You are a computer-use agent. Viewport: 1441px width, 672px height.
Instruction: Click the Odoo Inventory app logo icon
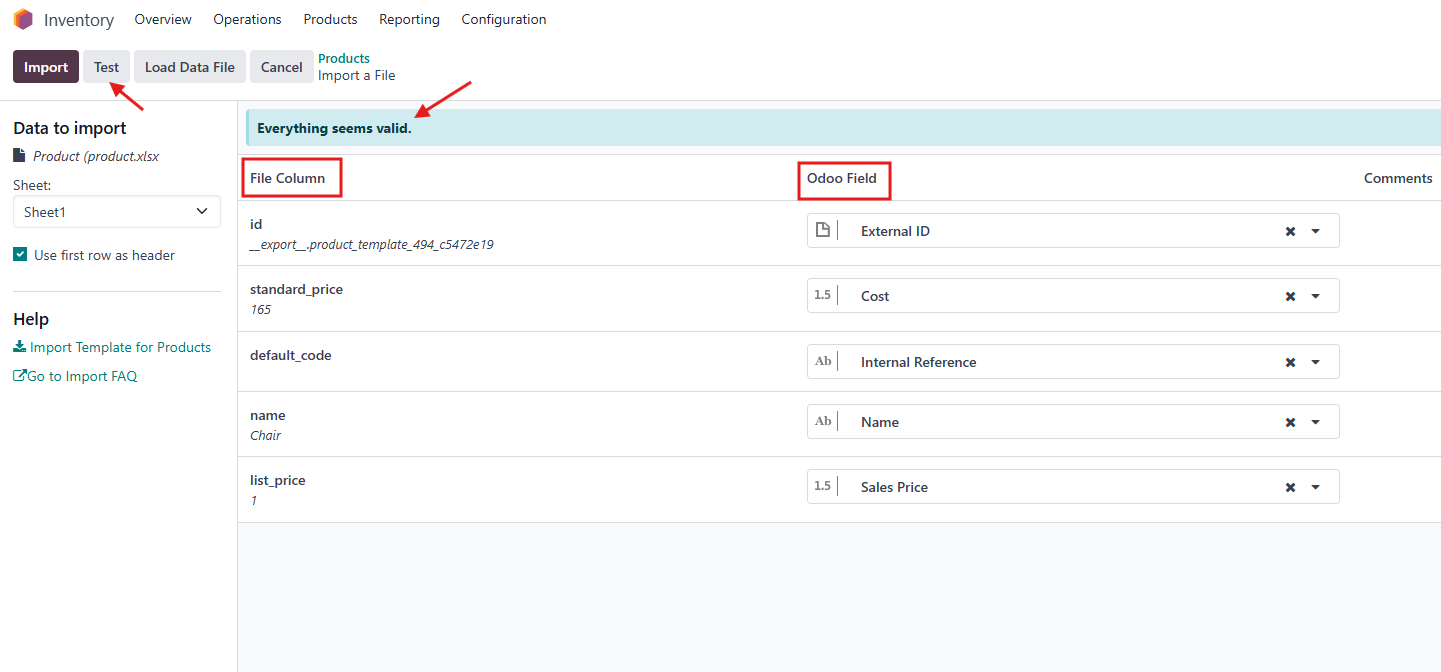23,19
